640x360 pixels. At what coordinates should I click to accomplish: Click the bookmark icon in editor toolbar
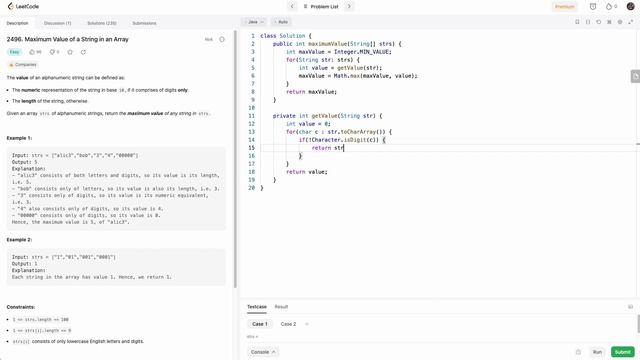577,22
